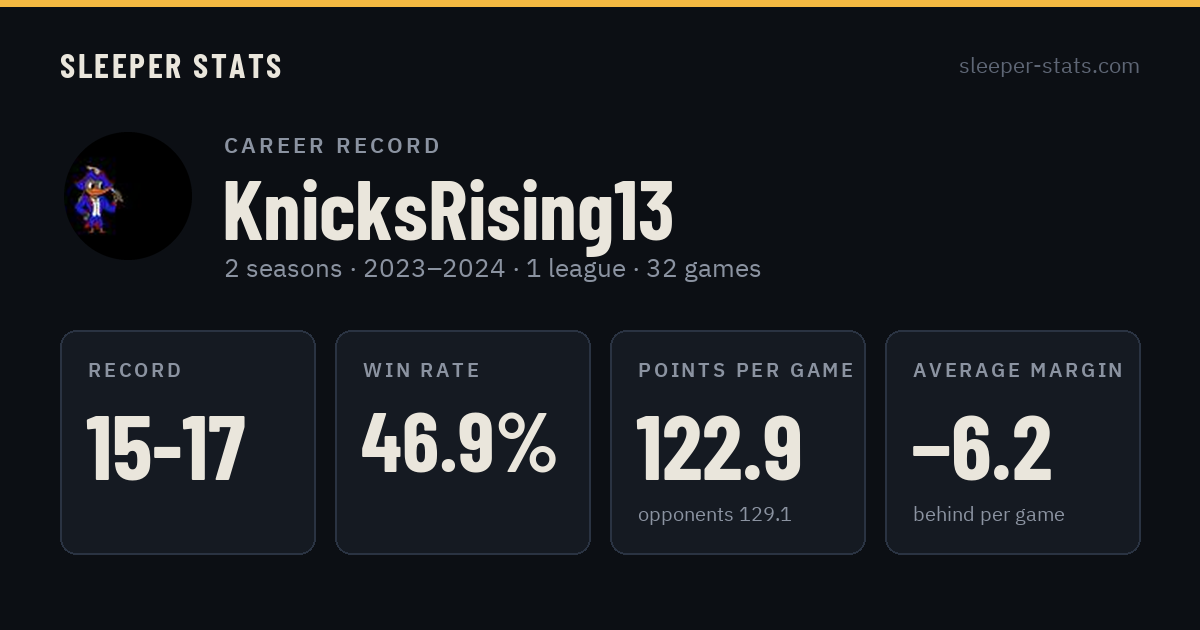The image size is (1200, 630).
Task: Click the 122.9 points value
Action: (719, 448)
